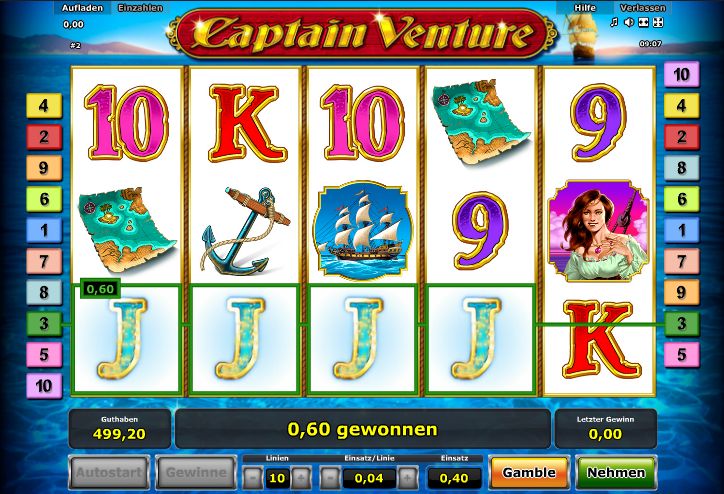The width and height of the screenshot is (724, 494).
Task: Click the lady portrait symbol on reel five
Action: [598, 230]
